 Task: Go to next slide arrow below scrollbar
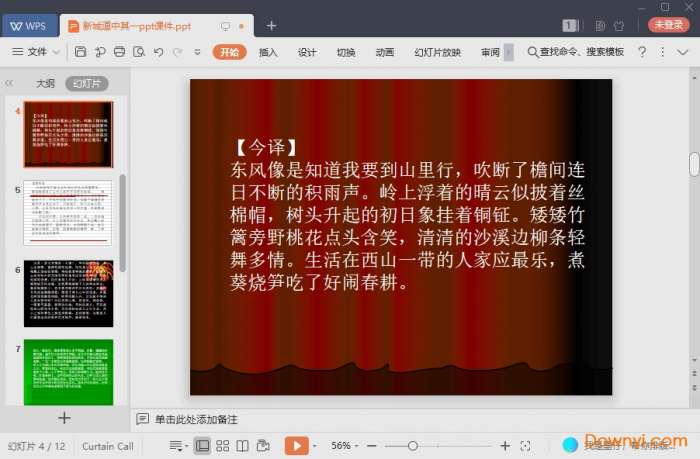[x=694, y=388]
